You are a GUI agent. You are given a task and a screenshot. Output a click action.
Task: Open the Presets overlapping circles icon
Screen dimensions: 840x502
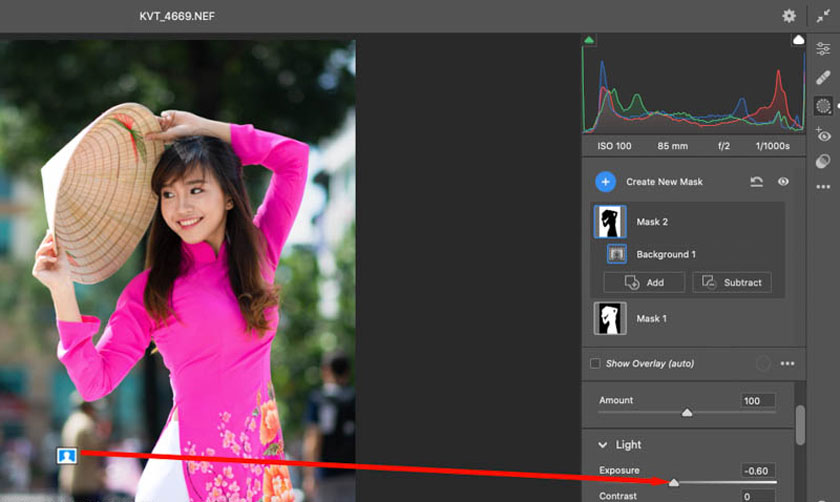click(823, 161)
